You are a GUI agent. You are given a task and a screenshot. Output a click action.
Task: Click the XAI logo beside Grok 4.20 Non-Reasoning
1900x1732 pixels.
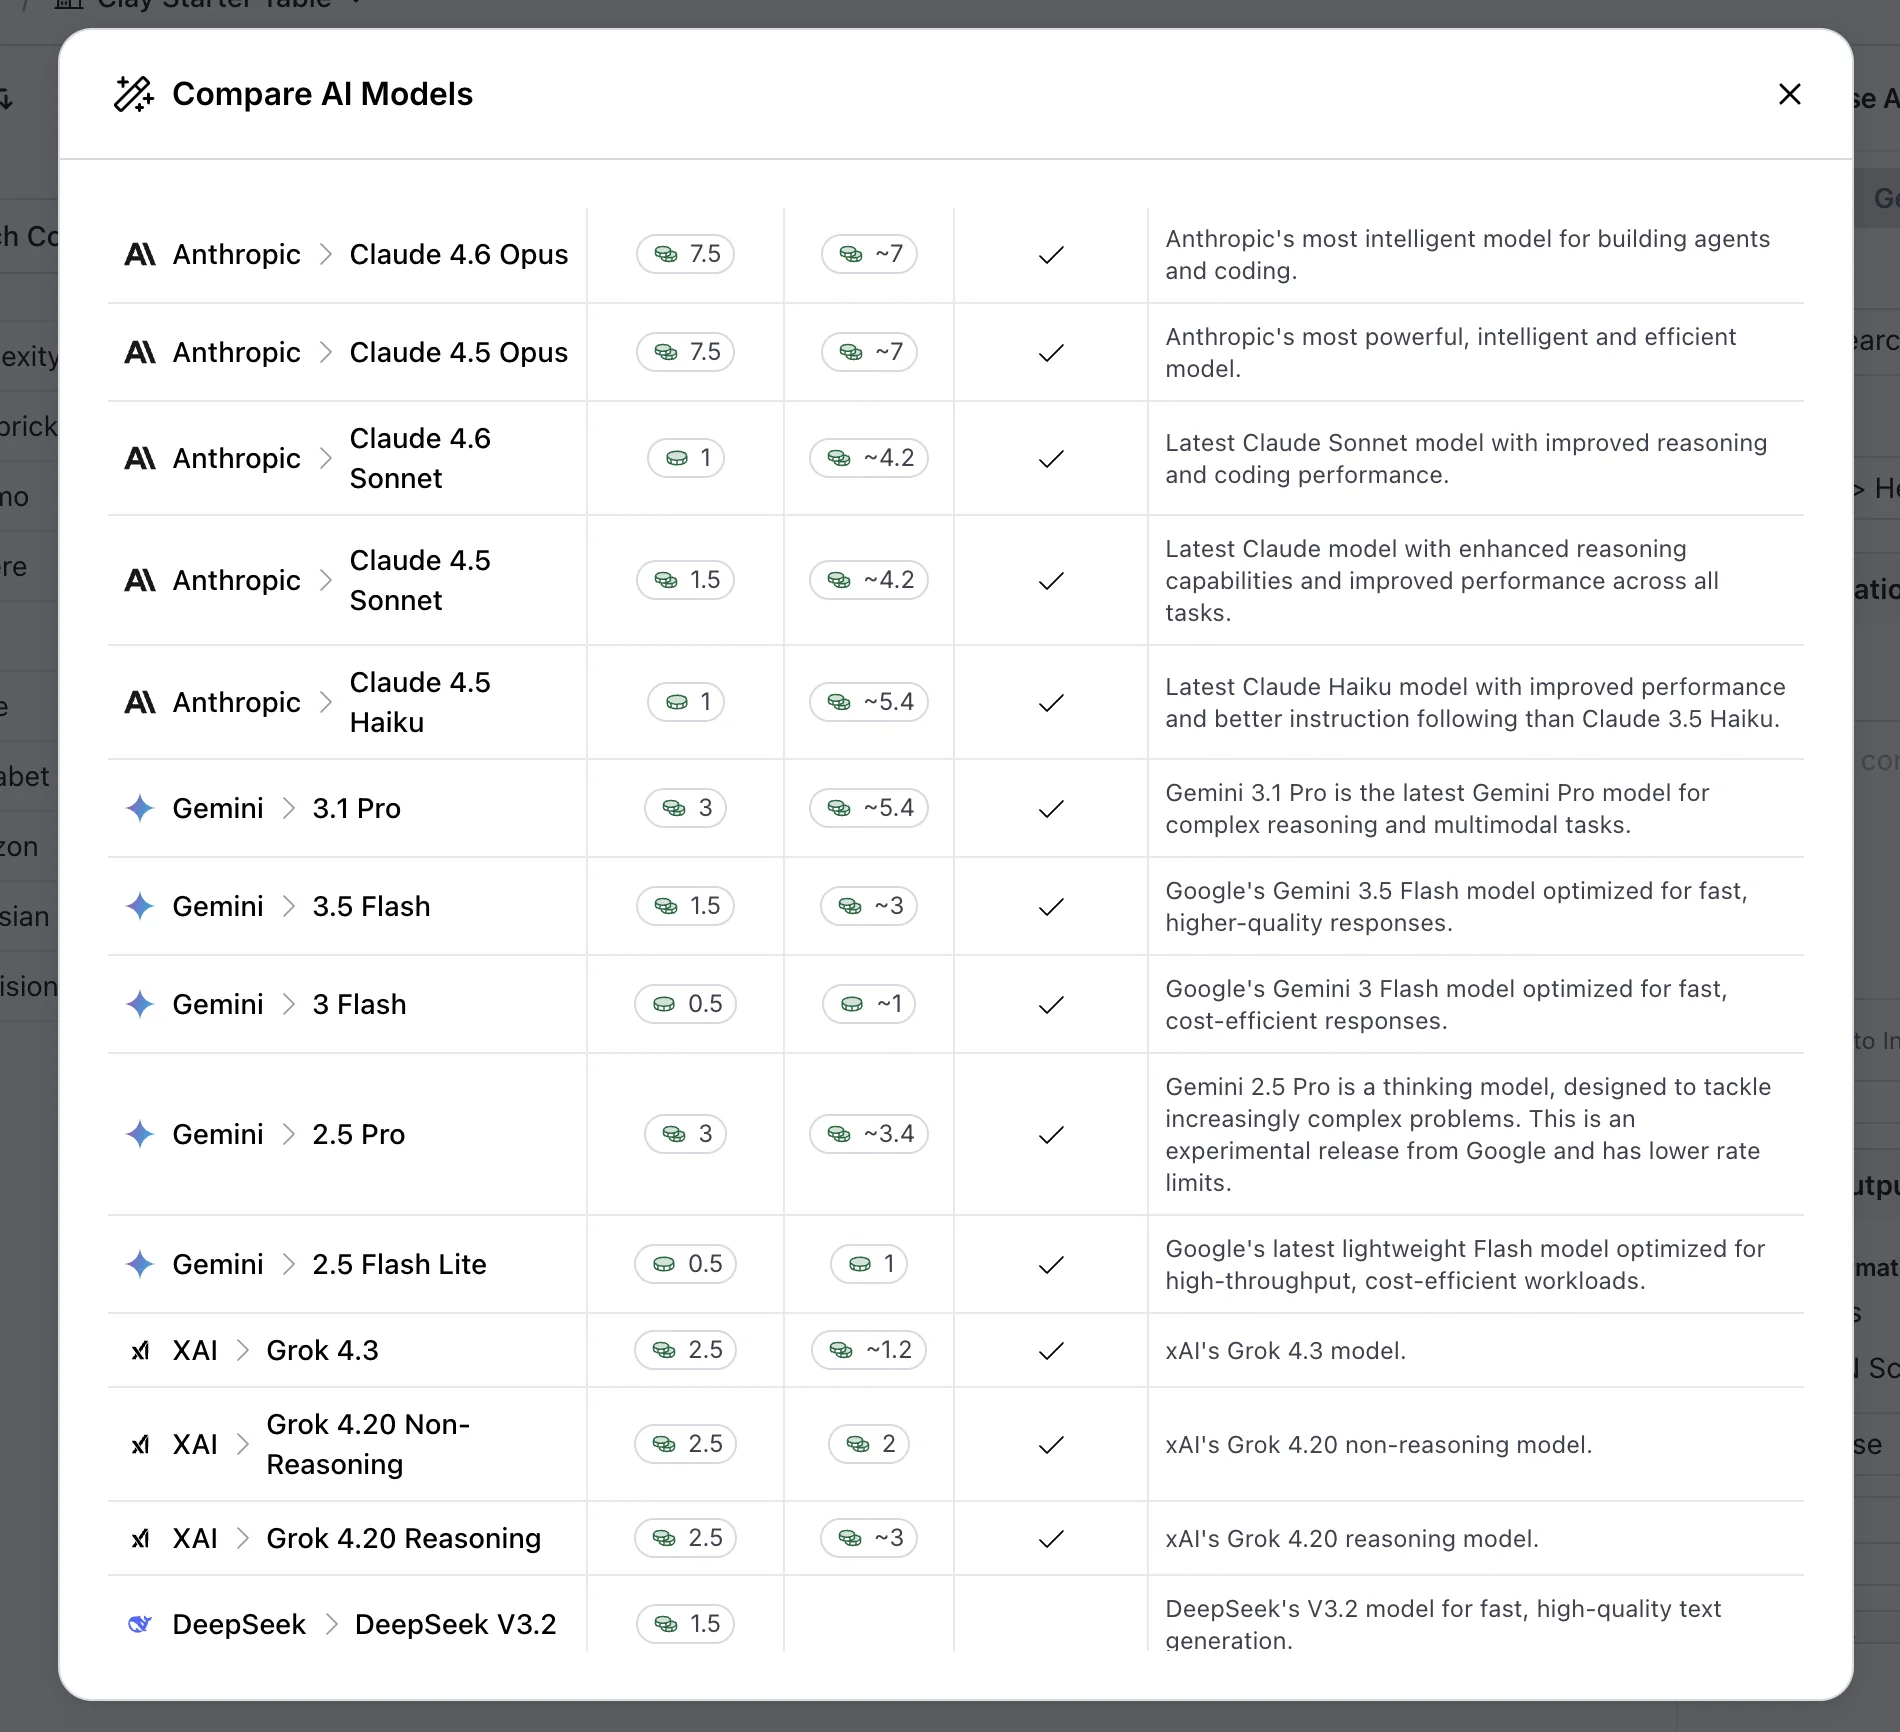(141, 1445)
